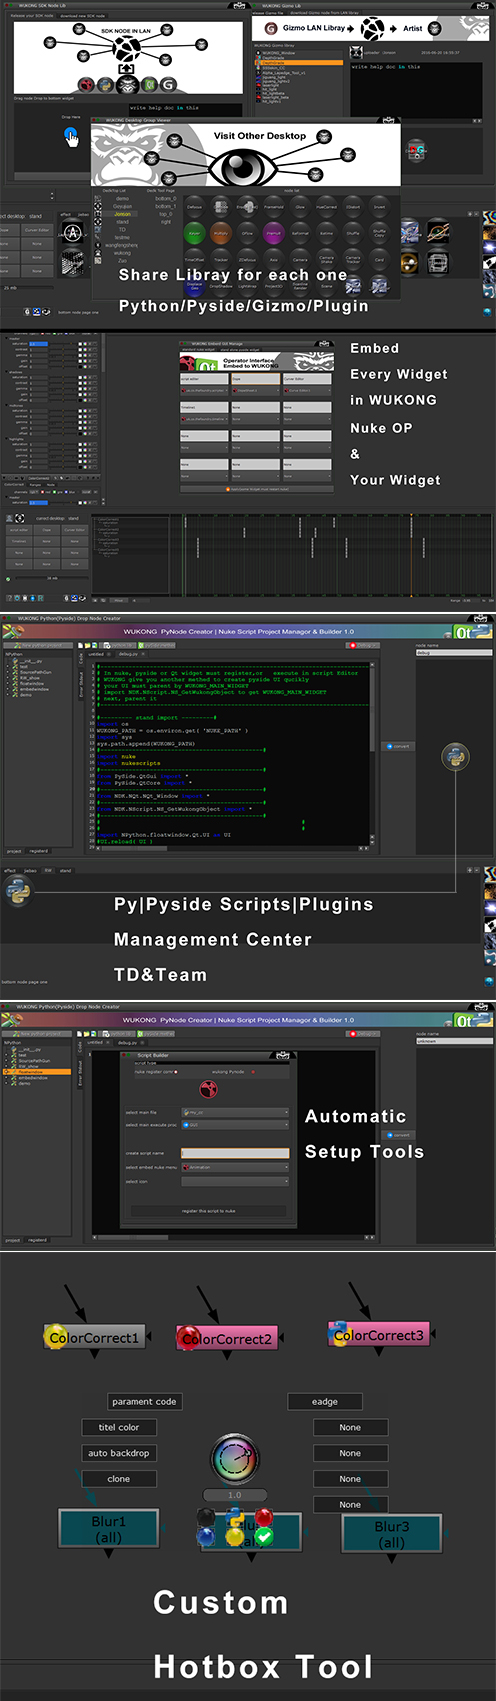496x1701 pixels.
Task: Click 'register this script to nuke' button
Action: pos(211,1211)
